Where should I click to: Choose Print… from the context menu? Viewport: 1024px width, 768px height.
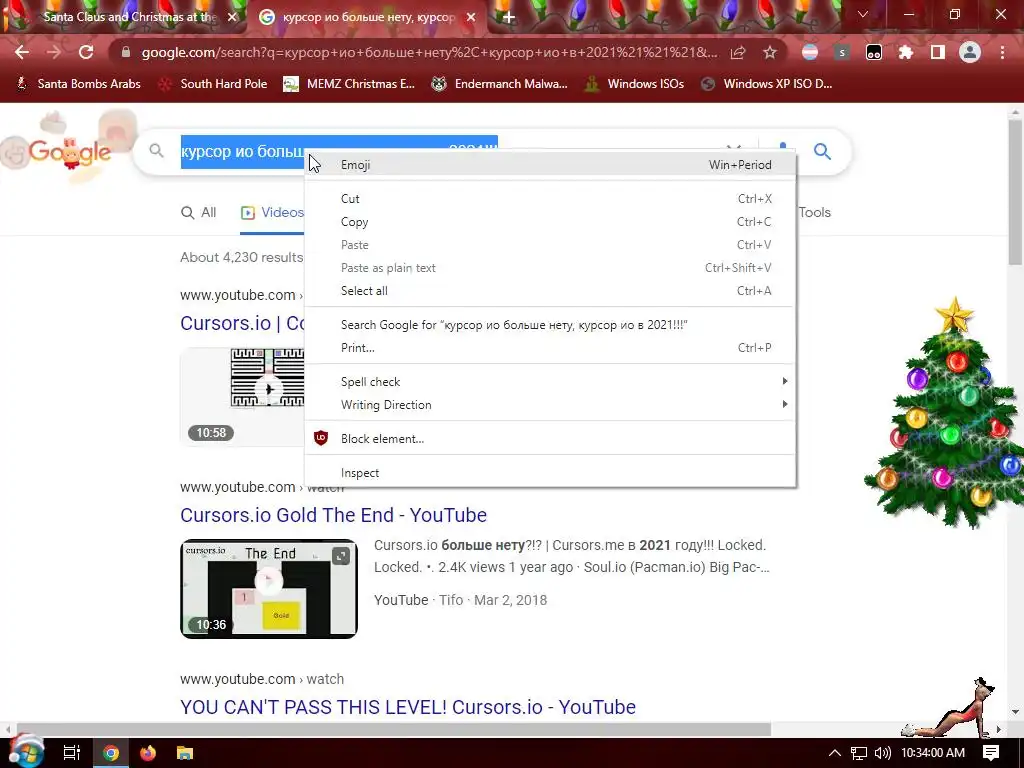click(550, 348)
